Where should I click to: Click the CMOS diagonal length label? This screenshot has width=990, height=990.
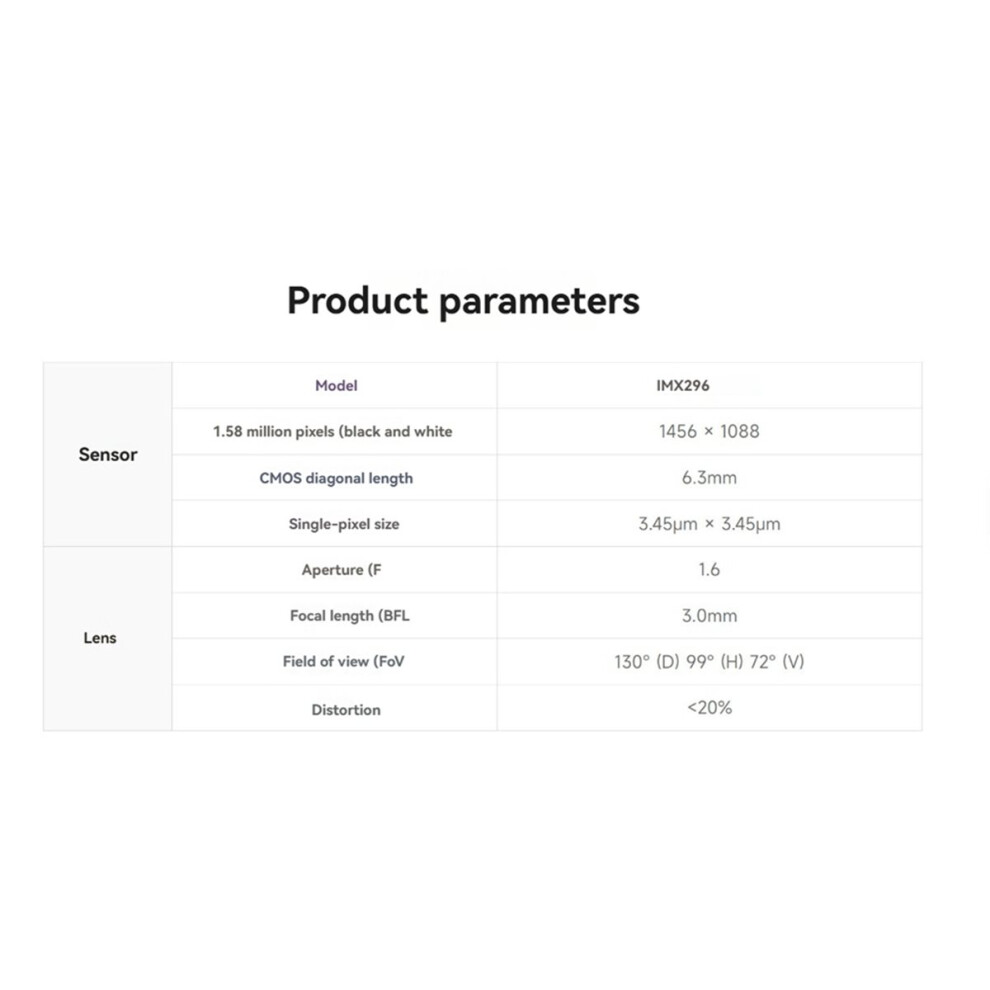point(336,478)
